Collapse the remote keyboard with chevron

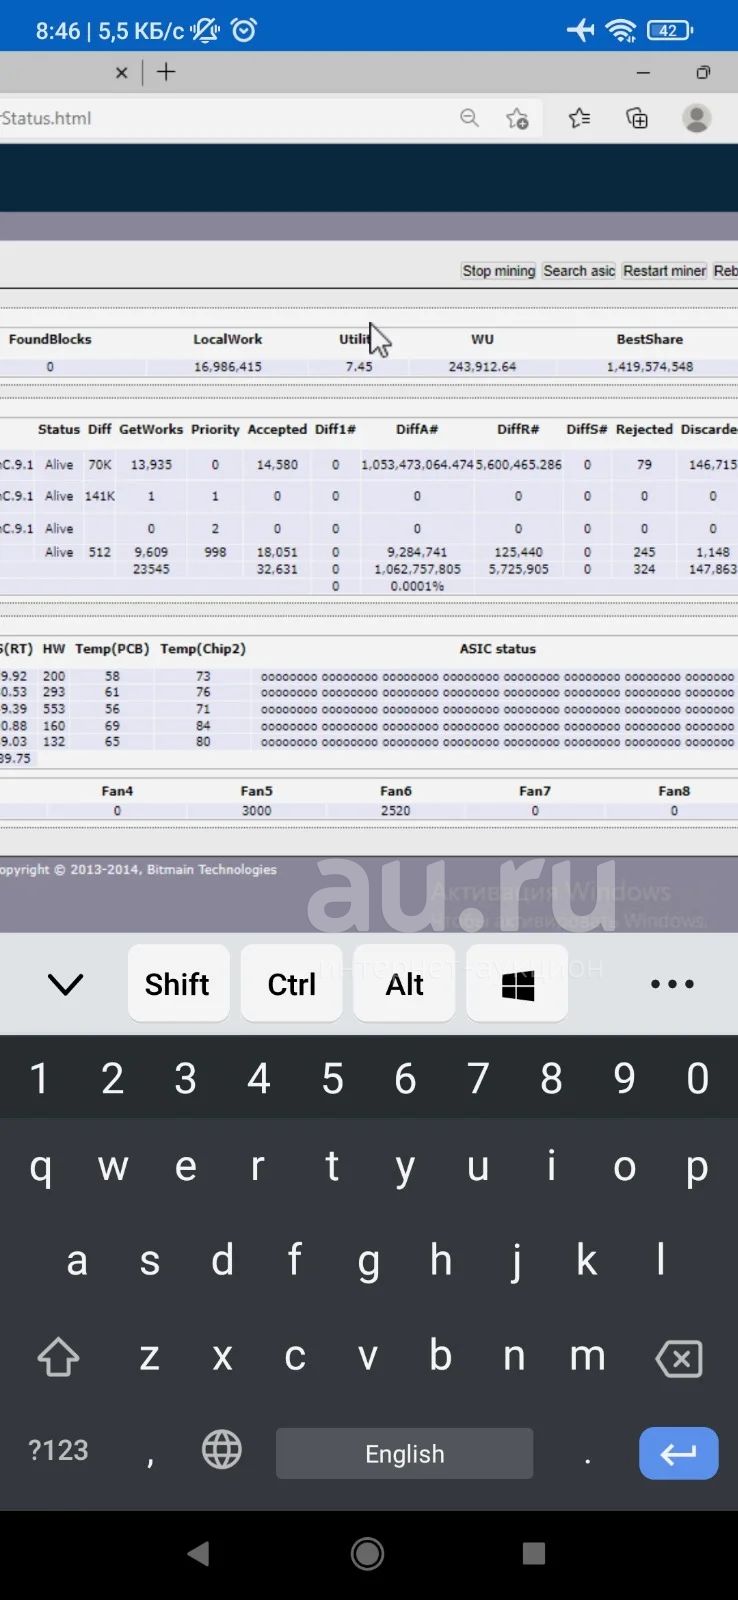pyautogui.click(x=65, y=984)
